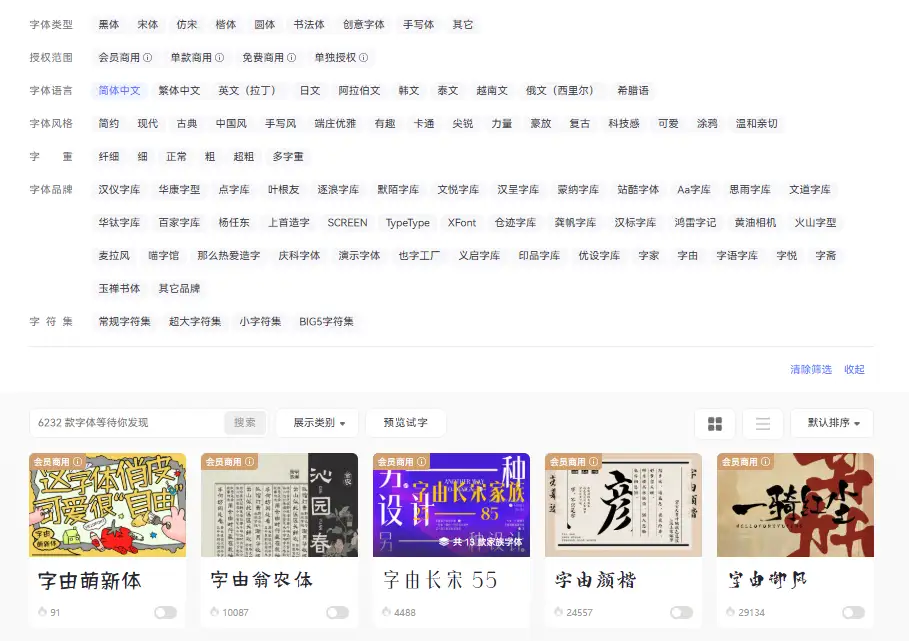The image size is (909, 641).
Task: Click flame icon on 字由翁农体 card
Action: 214,611
